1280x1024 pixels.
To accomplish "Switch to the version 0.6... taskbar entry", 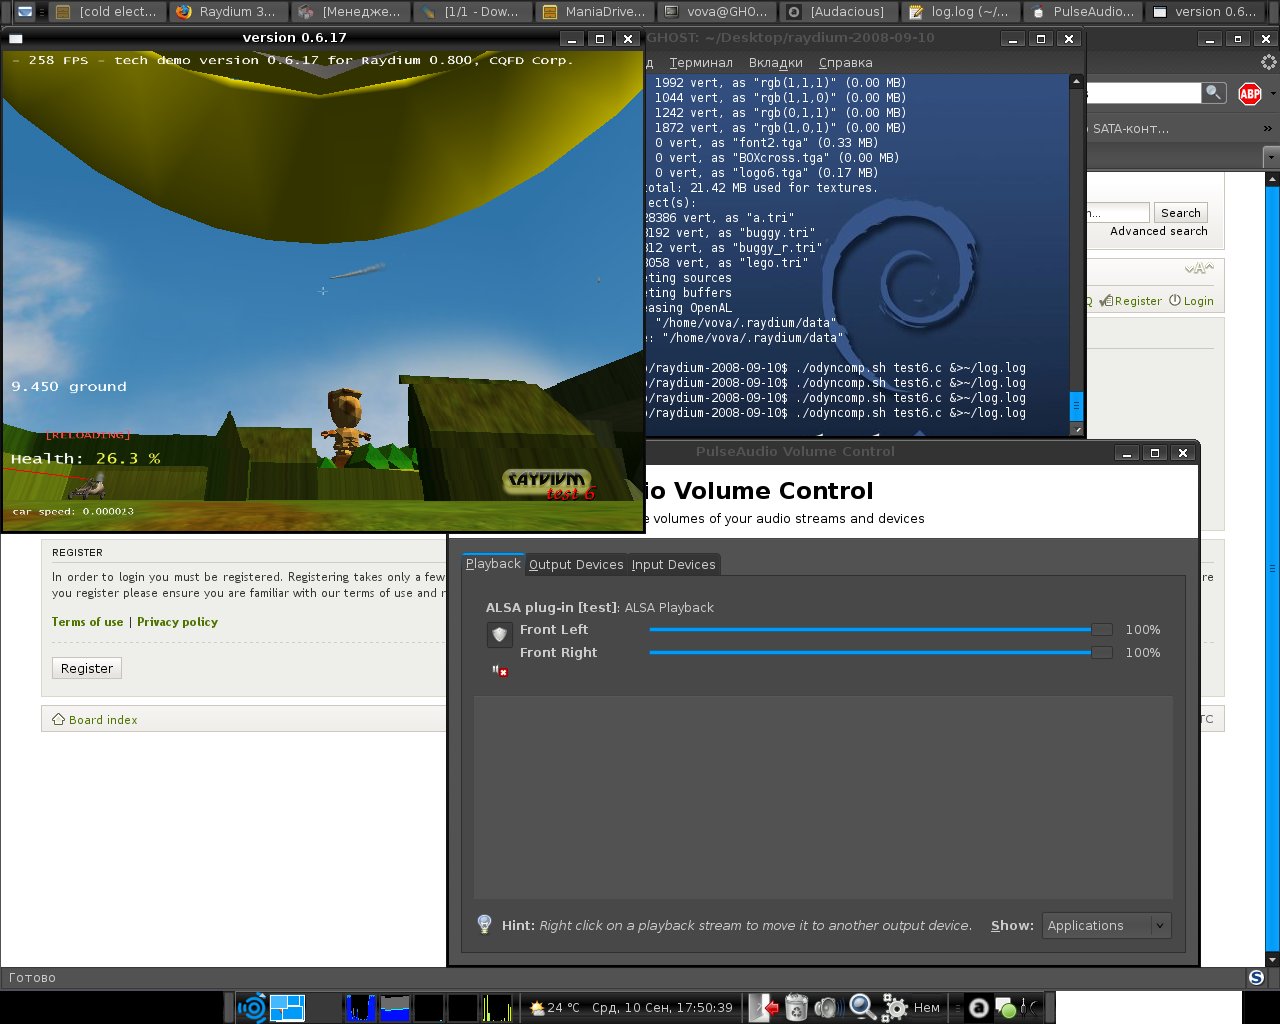I will click(x=1205, y=12).
